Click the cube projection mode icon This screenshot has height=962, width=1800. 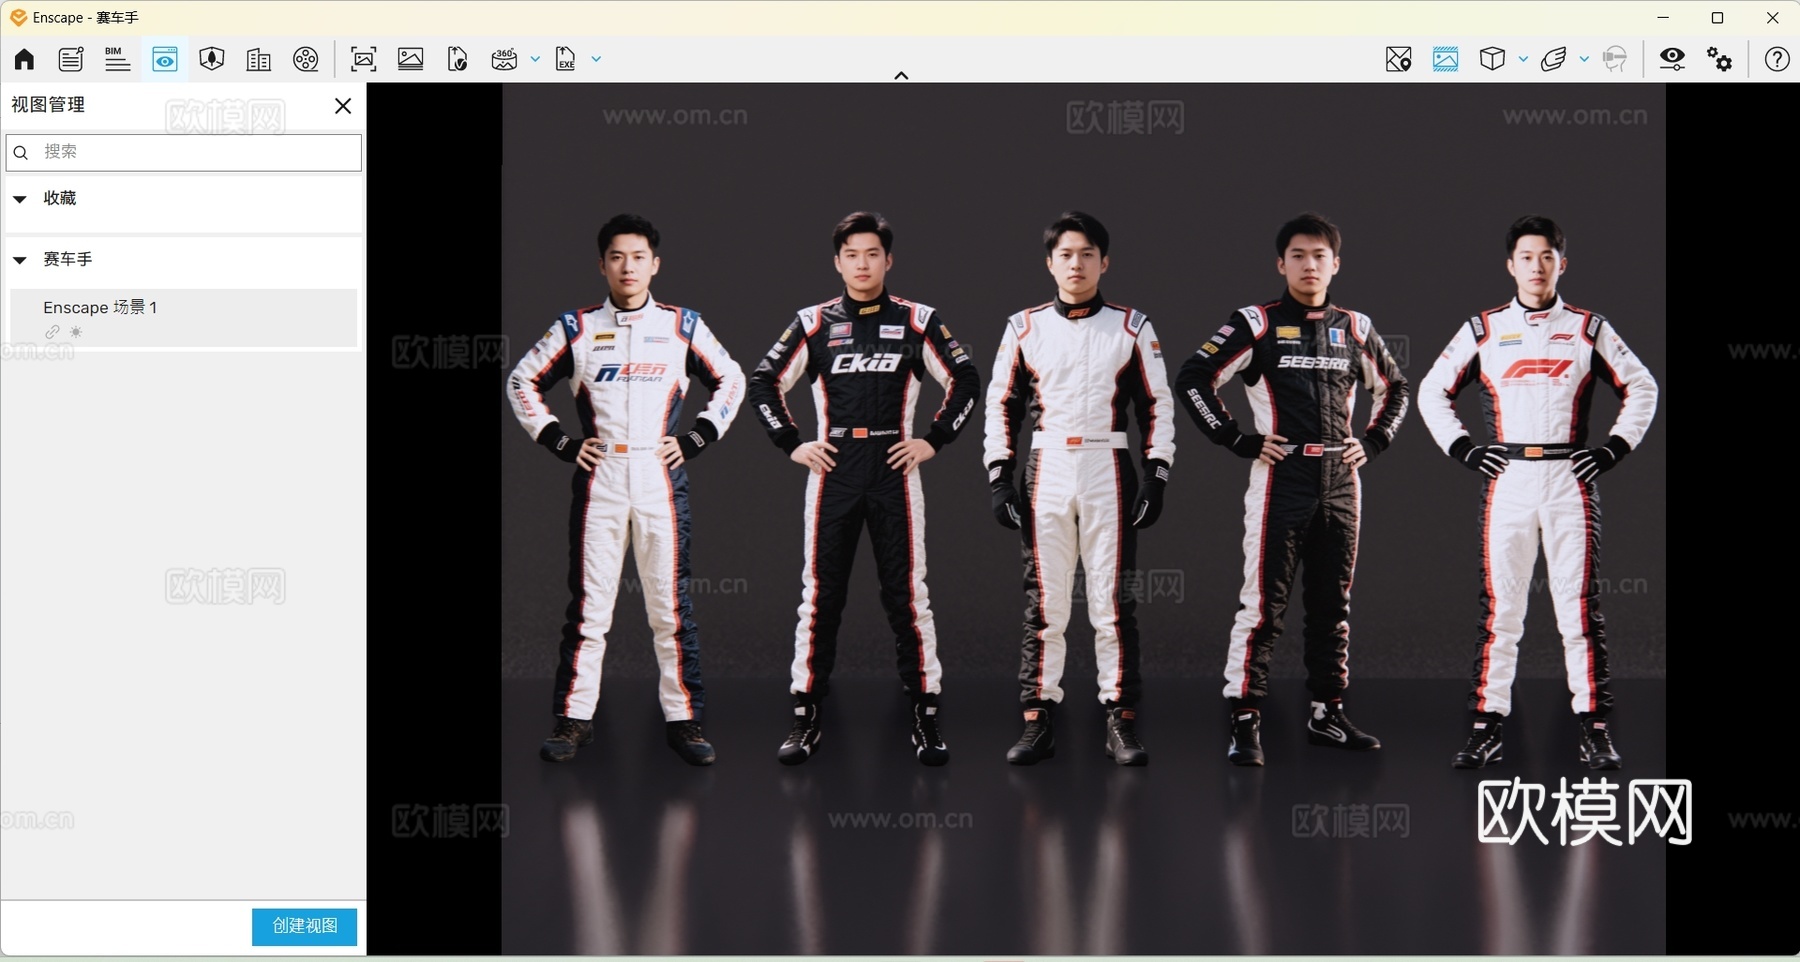click(1493, 59)
